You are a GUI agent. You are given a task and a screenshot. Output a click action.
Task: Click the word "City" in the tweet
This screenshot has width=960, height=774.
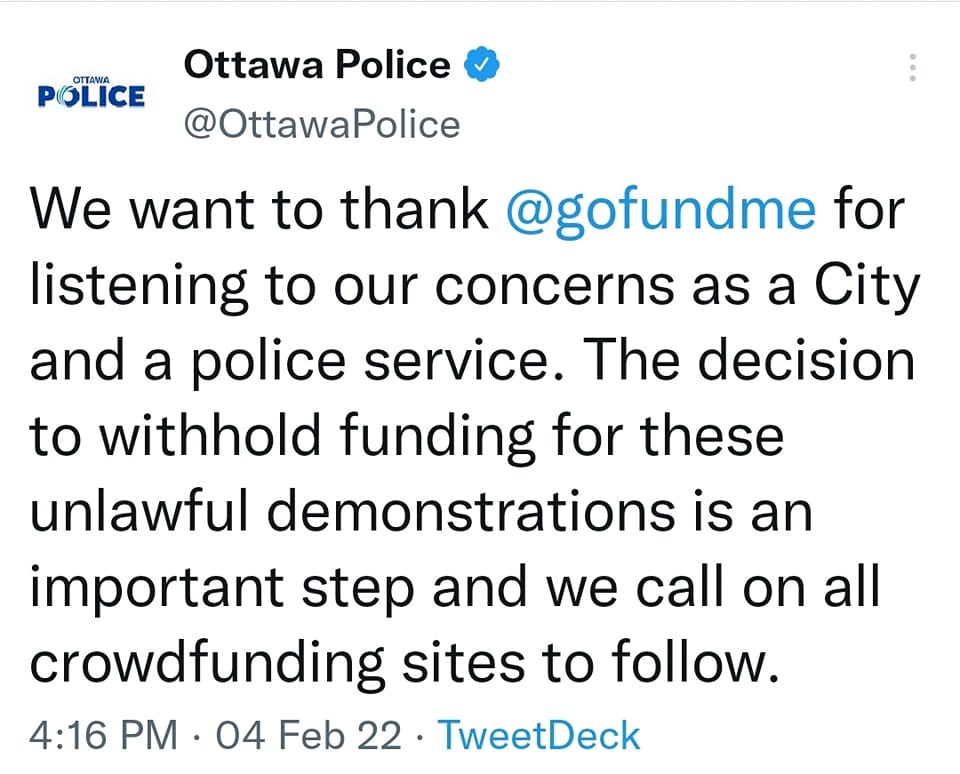868,287
